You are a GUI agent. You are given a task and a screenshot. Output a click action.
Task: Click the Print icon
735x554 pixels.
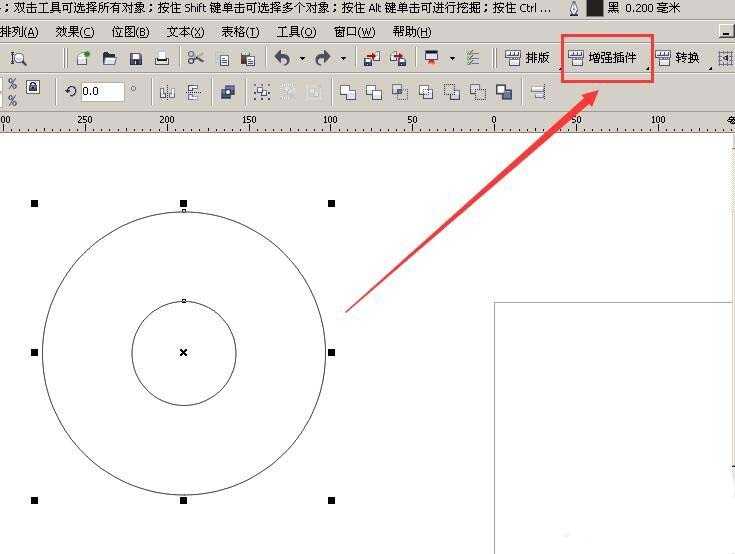(161, 59)
